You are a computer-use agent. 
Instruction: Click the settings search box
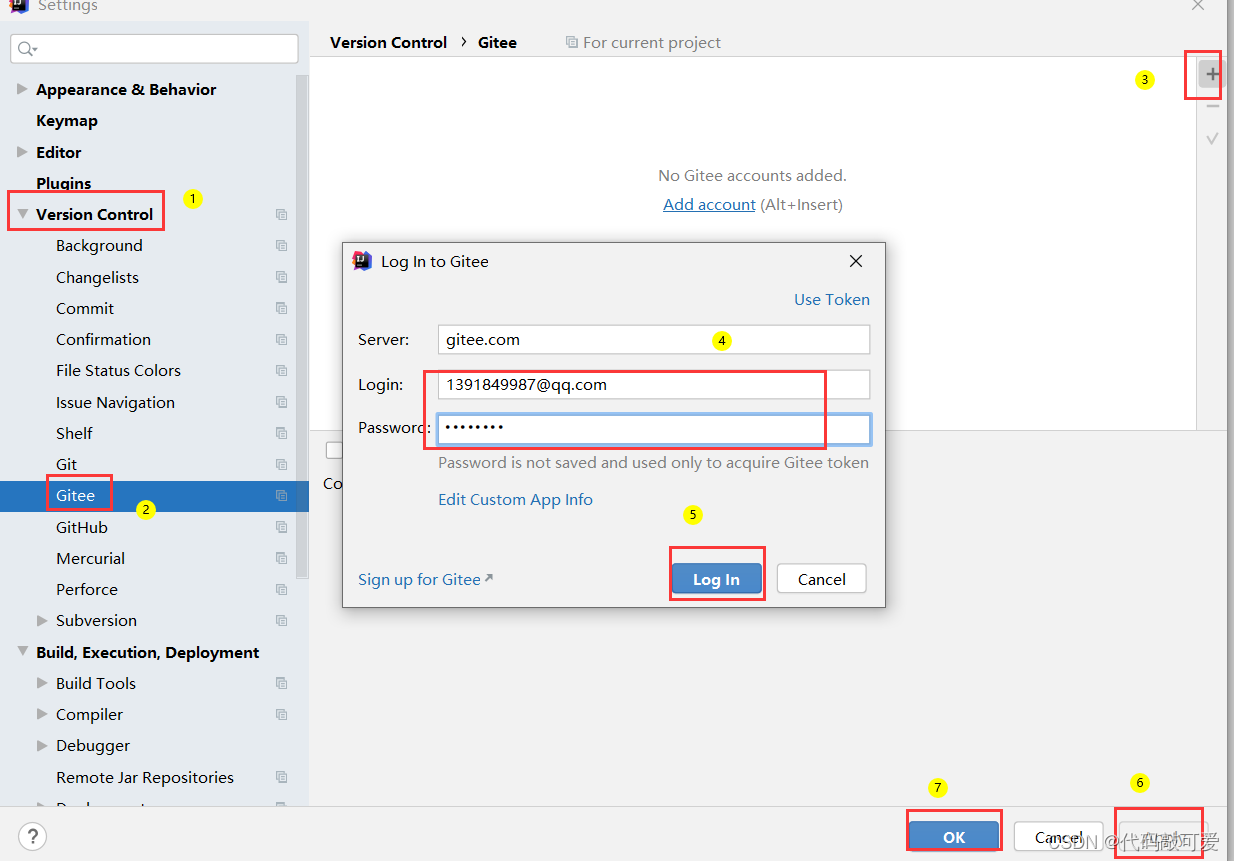154,48
